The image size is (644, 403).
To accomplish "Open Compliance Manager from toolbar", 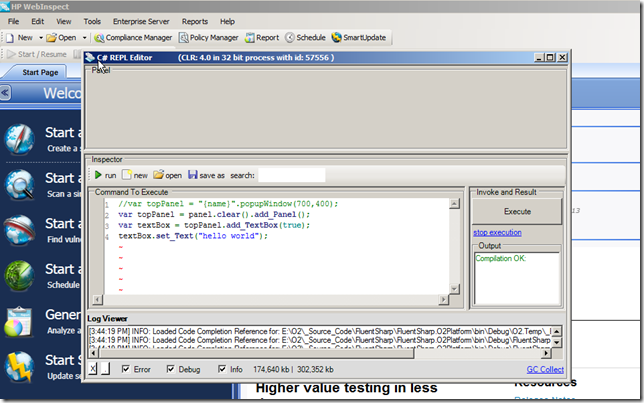I will pos(136,38).
